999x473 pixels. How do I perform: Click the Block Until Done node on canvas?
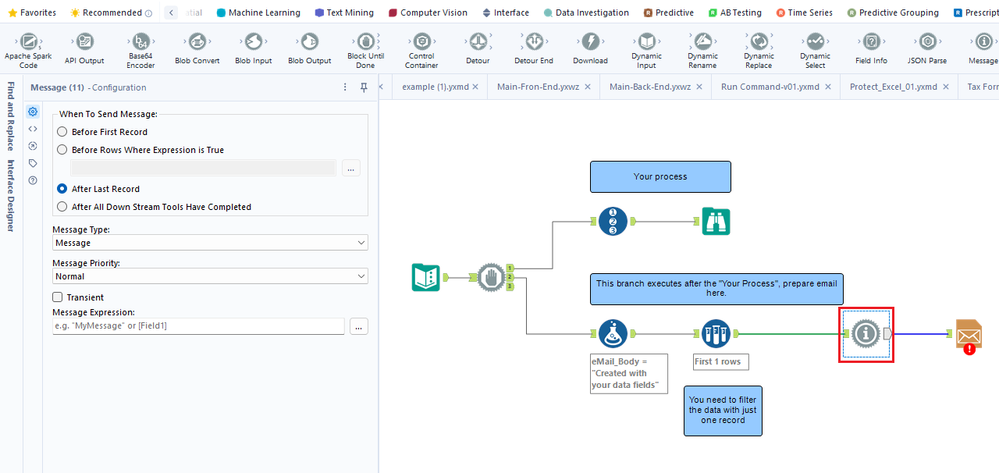[492, 277]
